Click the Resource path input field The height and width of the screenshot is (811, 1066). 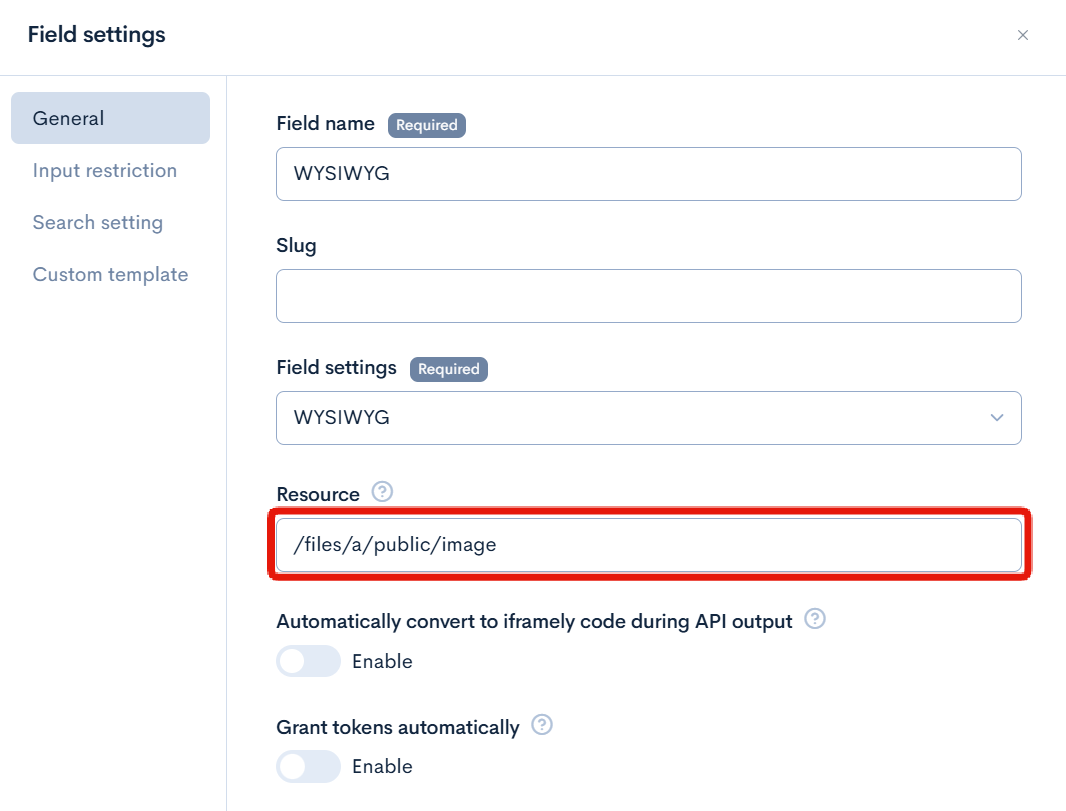point(648,545)
